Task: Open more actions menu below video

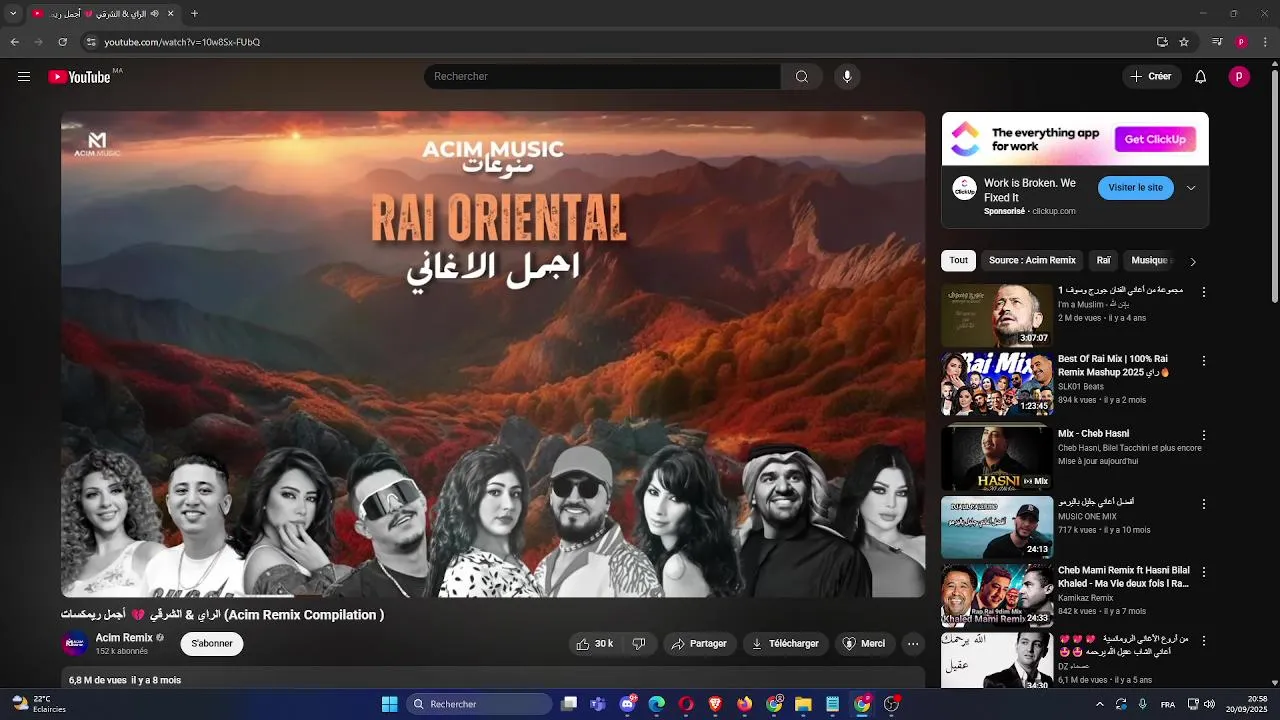Action: [x=913, y=644]
